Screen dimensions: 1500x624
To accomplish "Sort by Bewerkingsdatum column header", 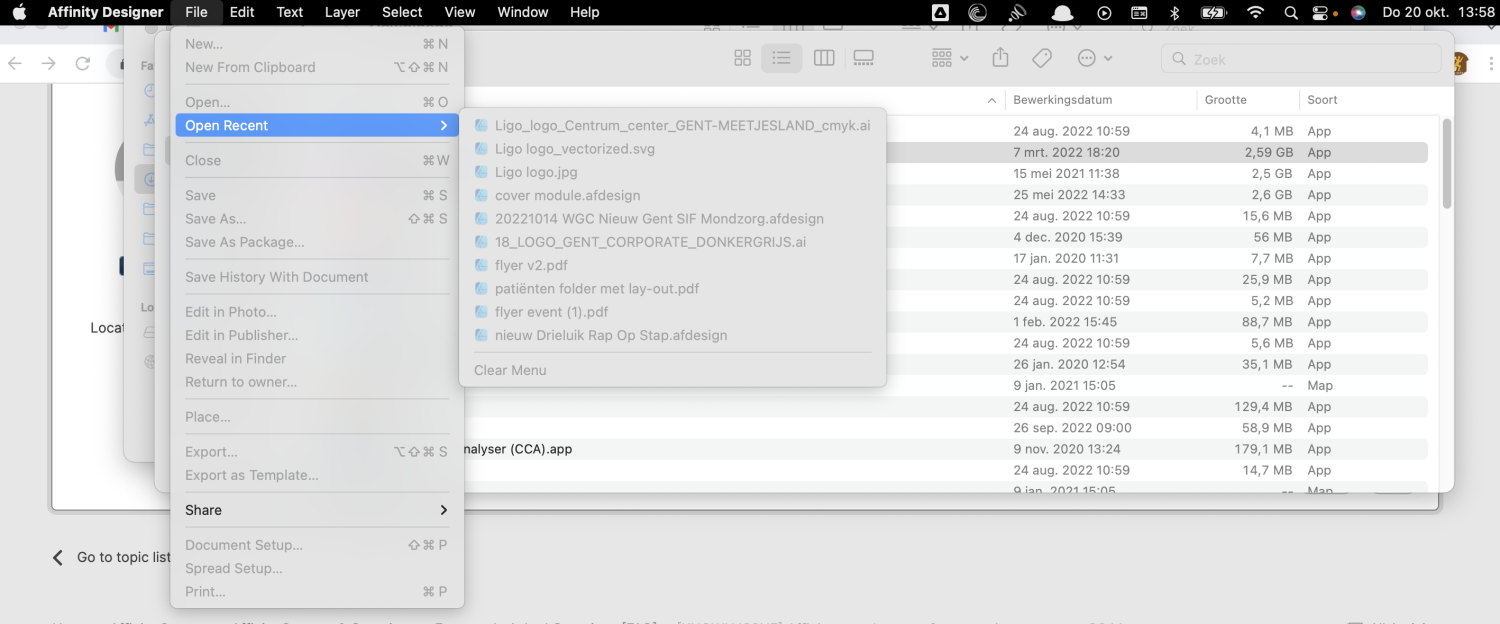I will (1062, 100).
